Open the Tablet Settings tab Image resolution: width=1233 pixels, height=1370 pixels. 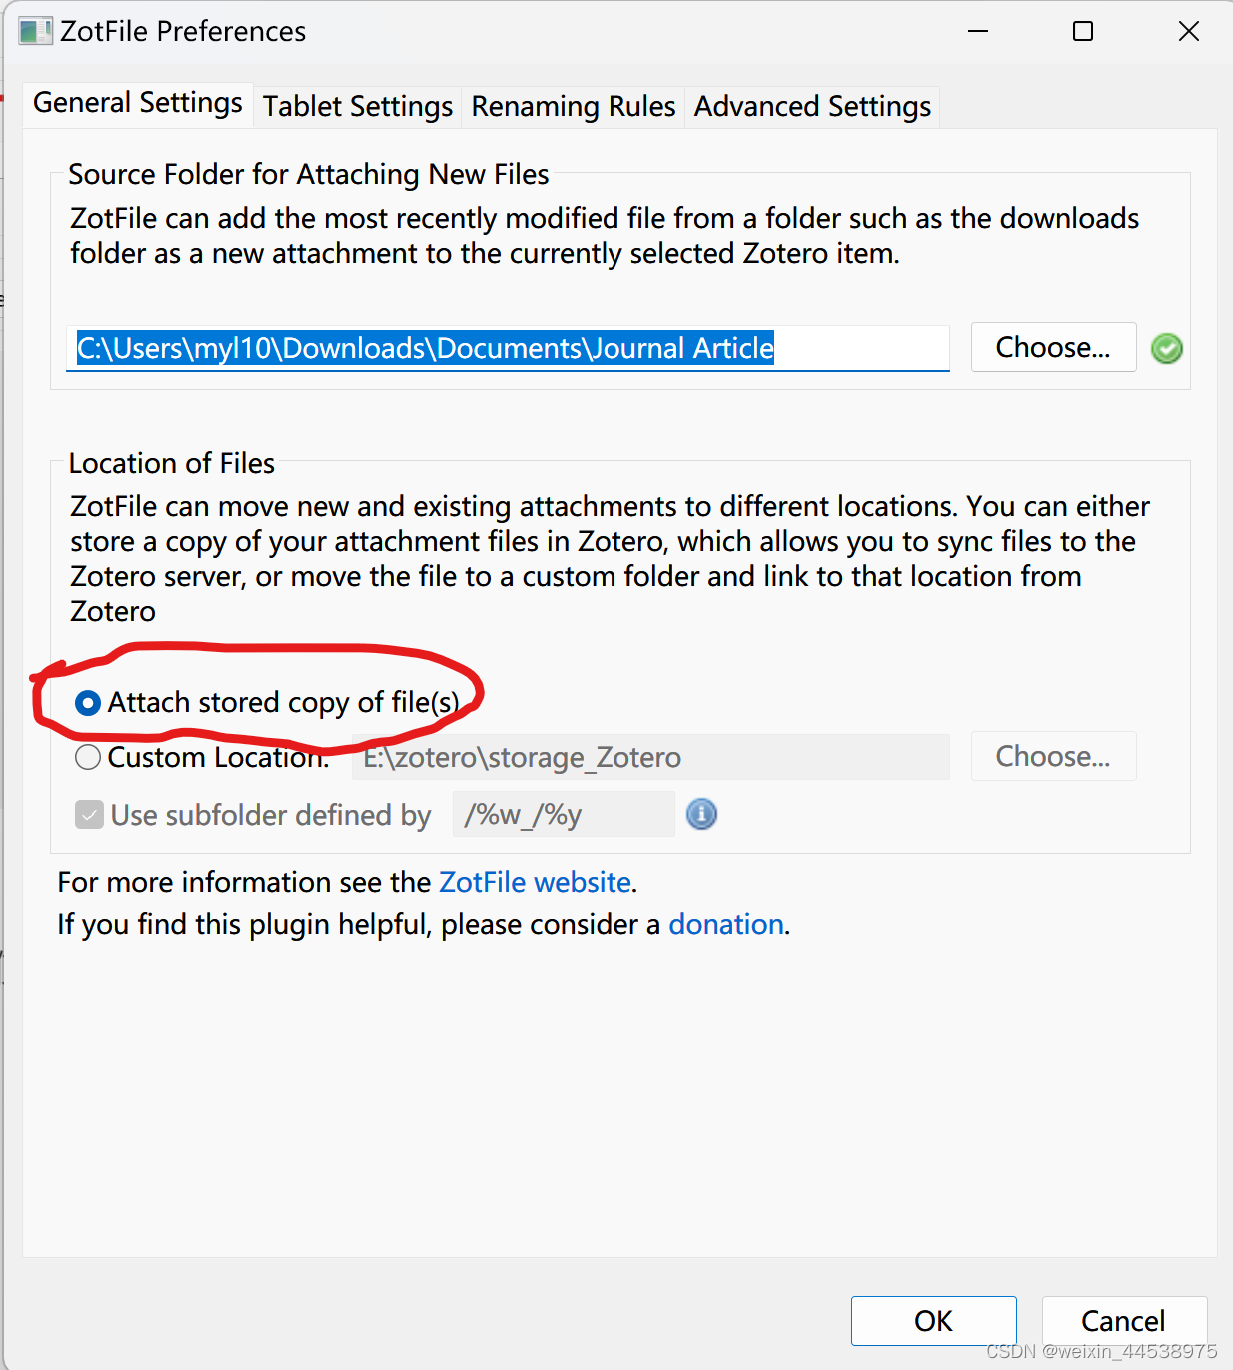click(x=358, y=106)
